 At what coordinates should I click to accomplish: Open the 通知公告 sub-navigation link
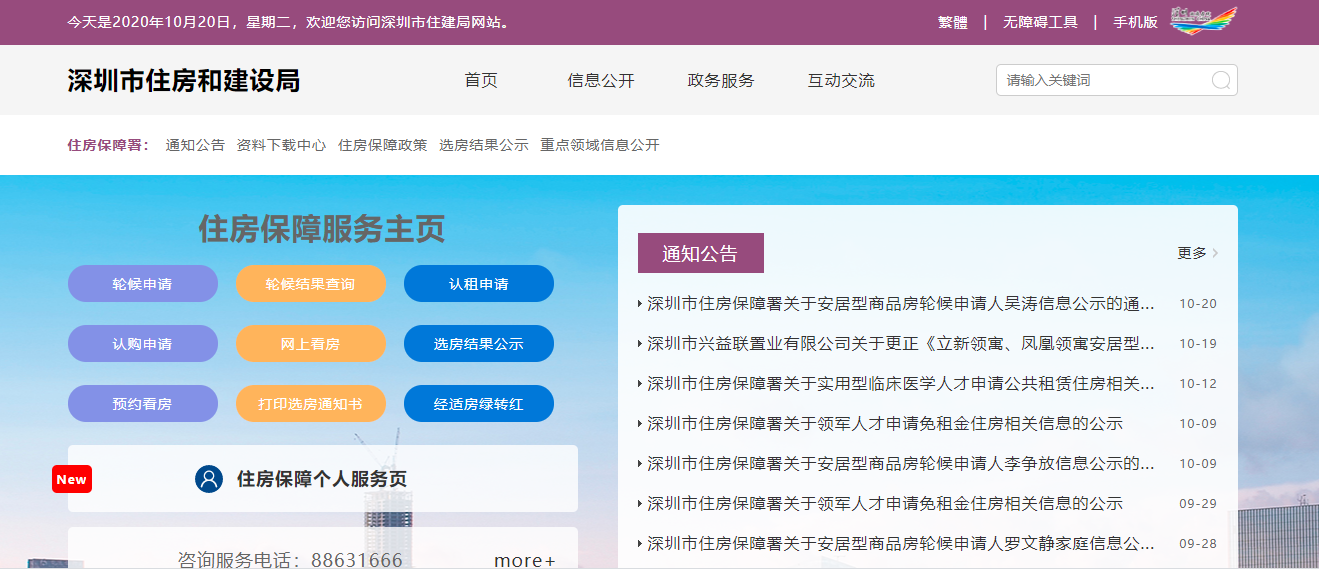point(195,145)
